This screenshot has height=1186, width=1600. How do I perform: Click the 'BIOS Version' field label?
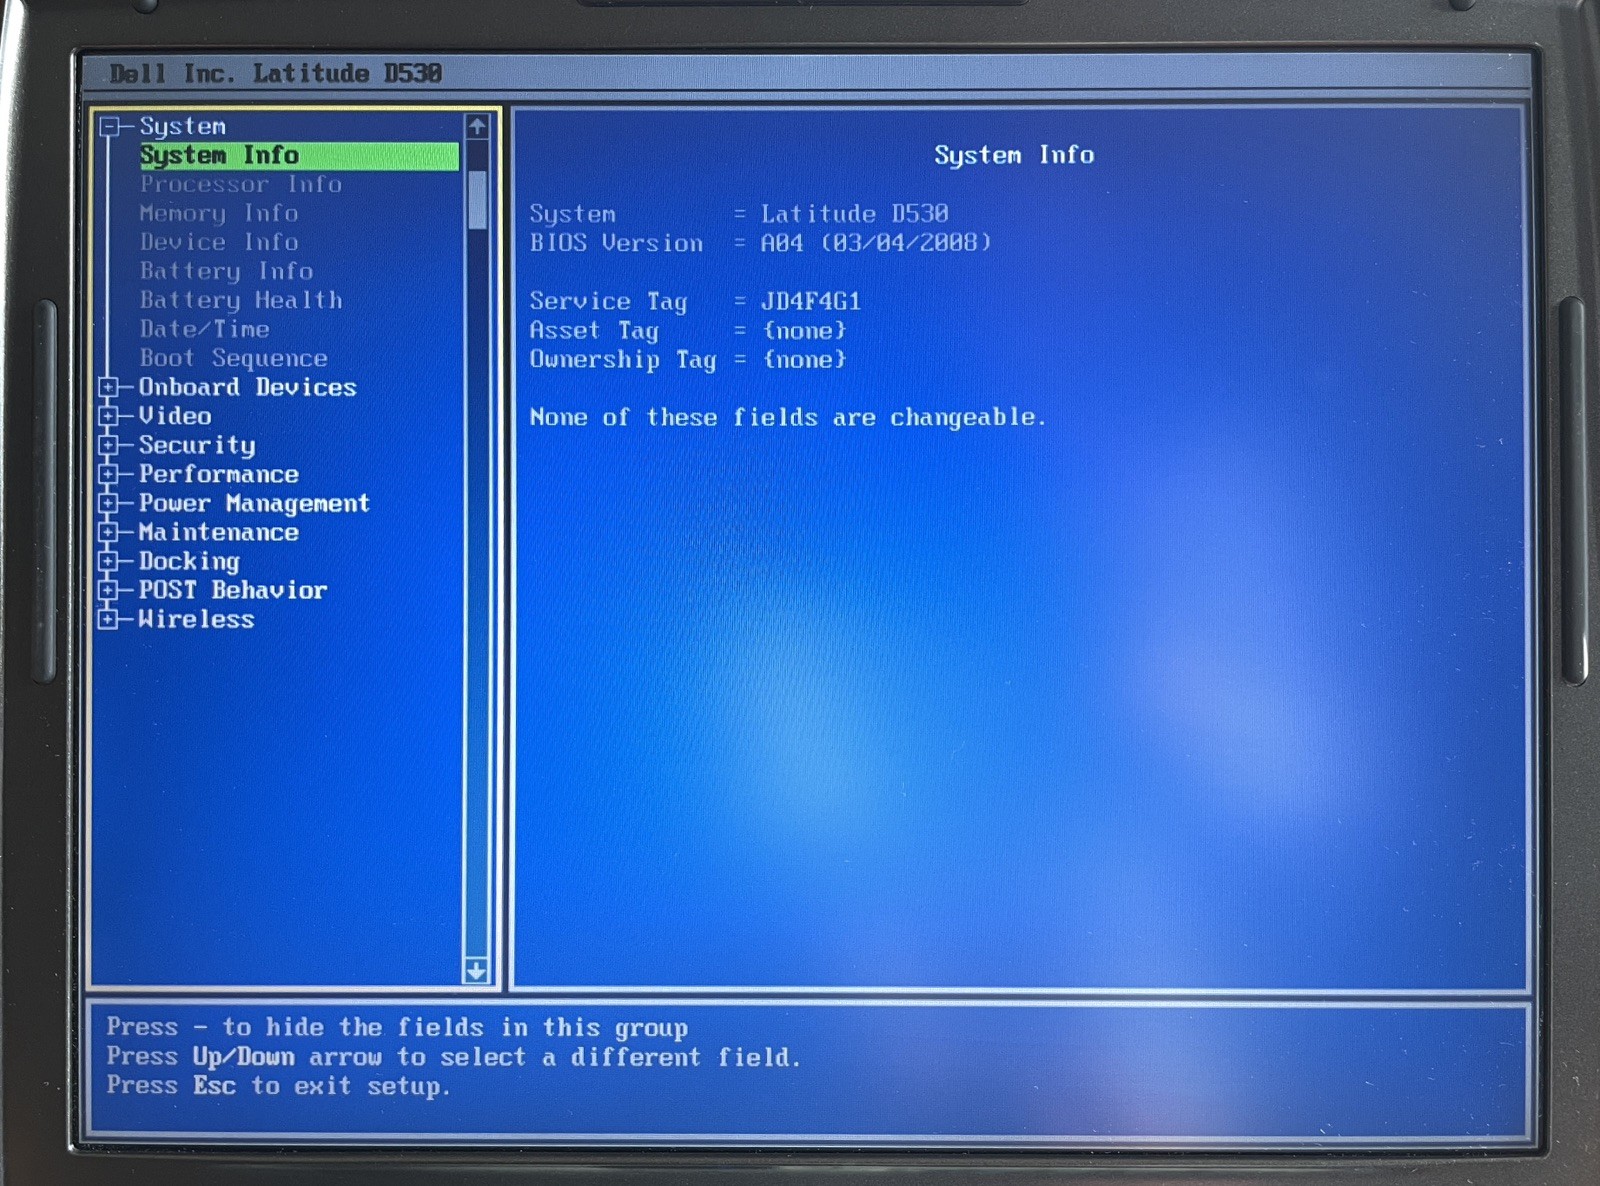pos(616,243)
